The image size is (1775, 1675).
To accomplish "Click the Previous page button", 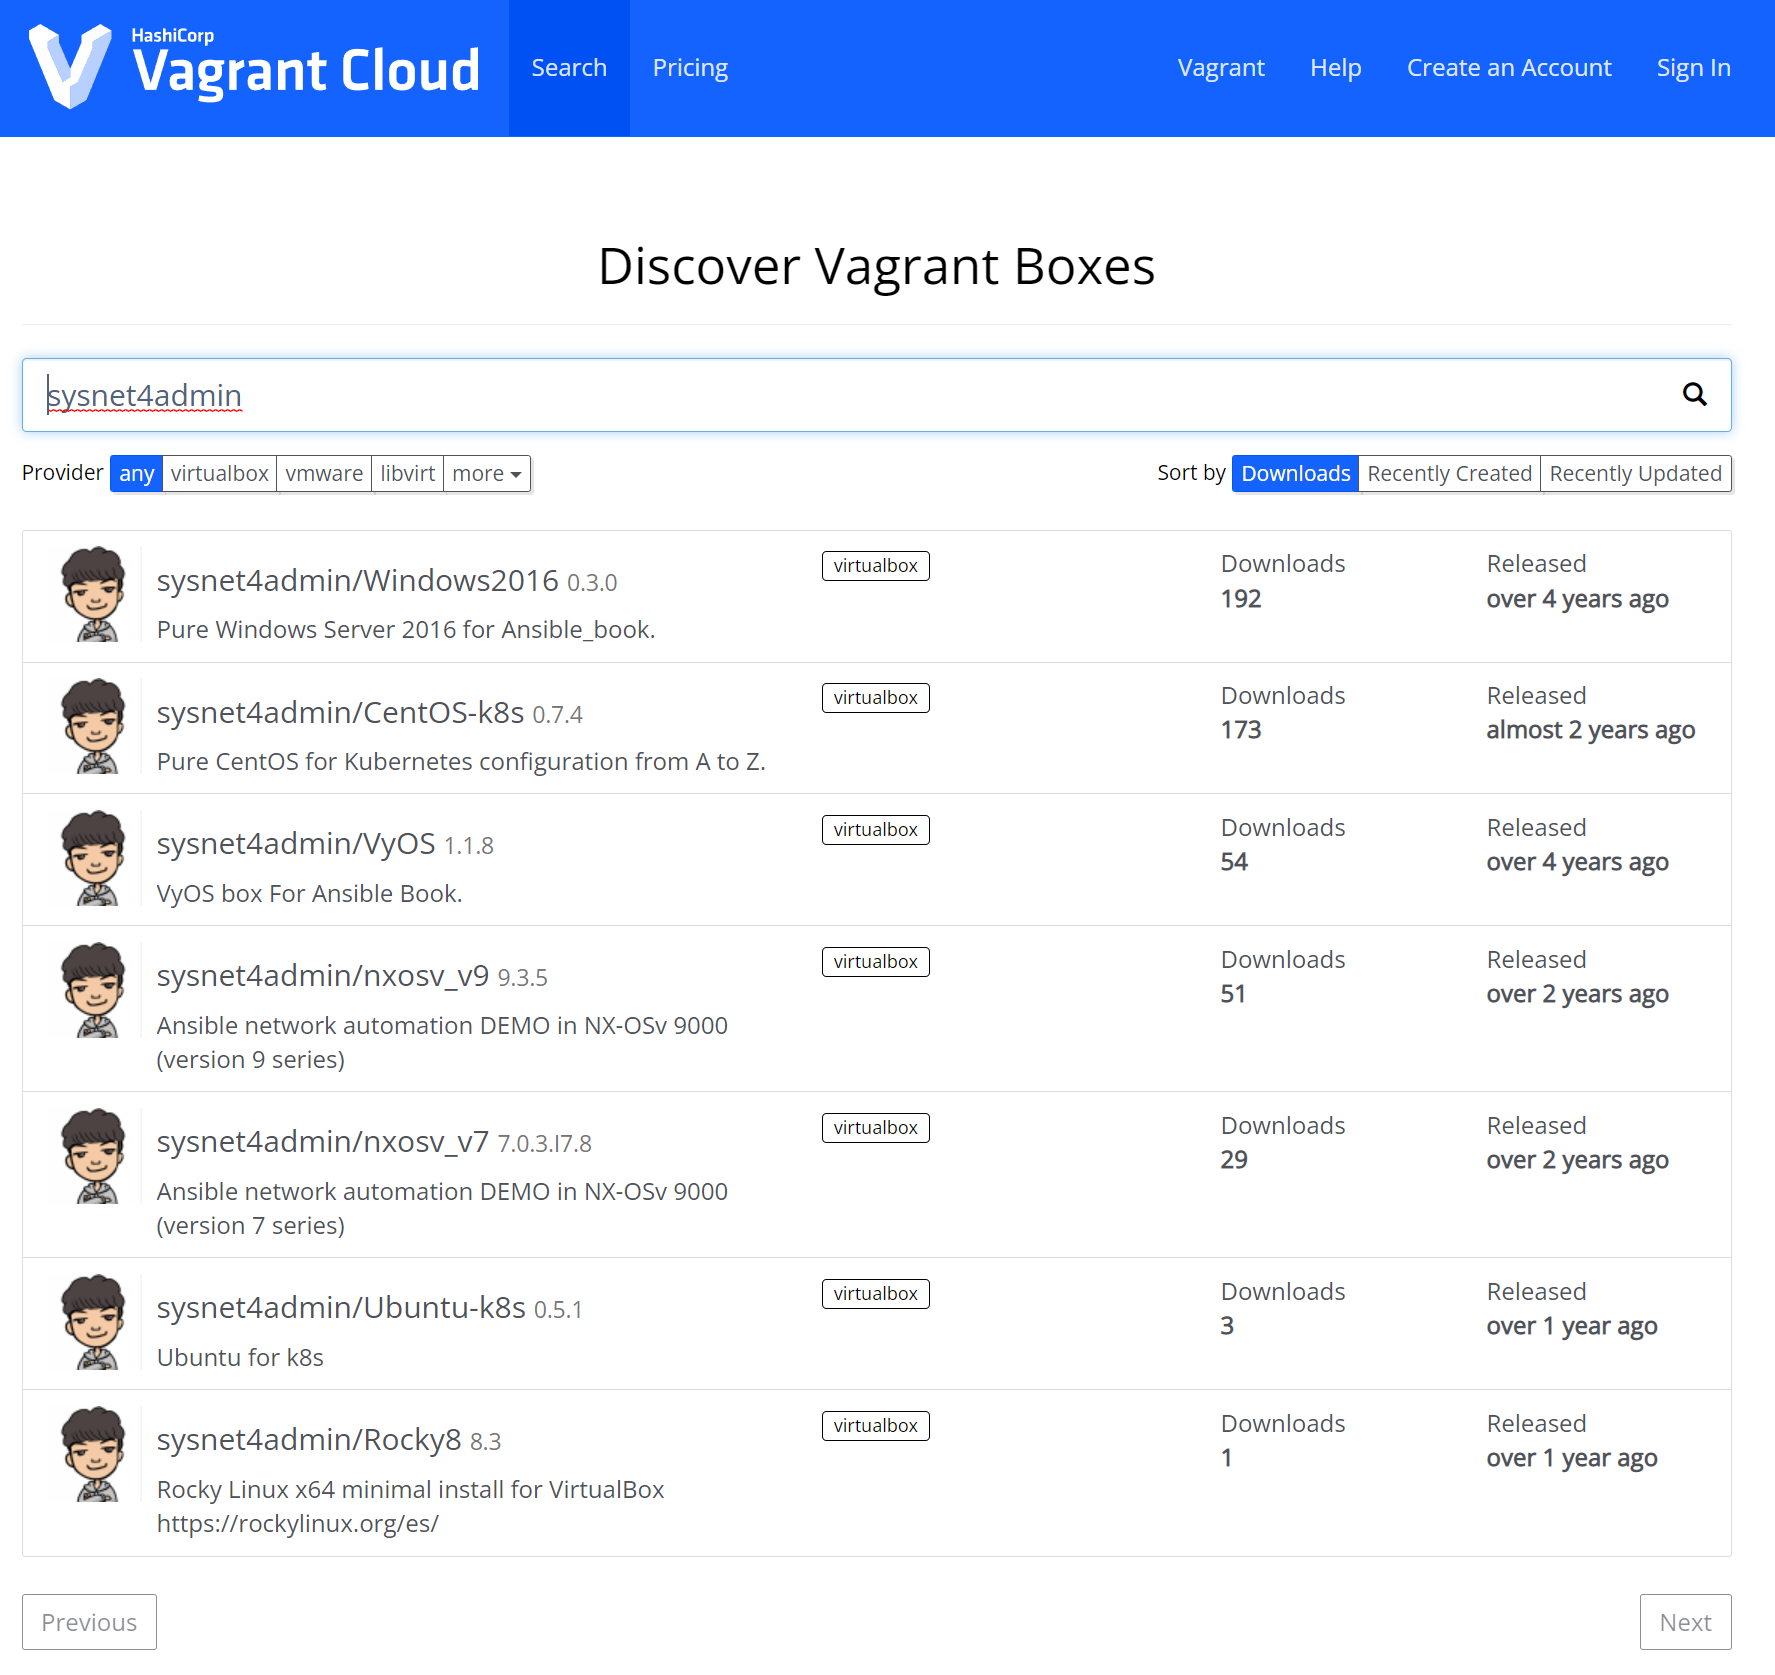I will pos(89,1622).
